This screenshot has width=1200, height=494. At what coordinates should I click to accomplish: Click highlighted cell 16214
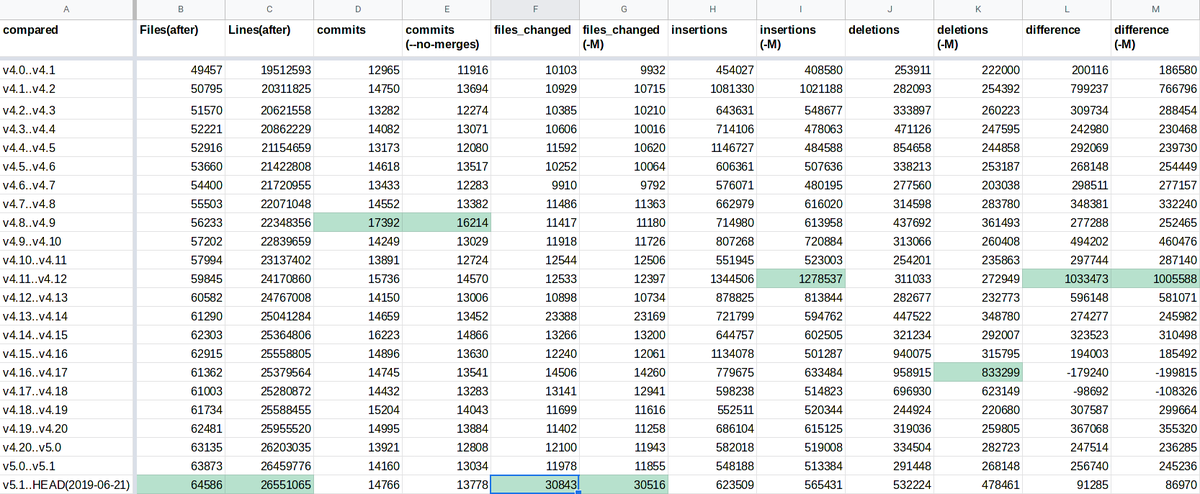[x=446, y=223]
